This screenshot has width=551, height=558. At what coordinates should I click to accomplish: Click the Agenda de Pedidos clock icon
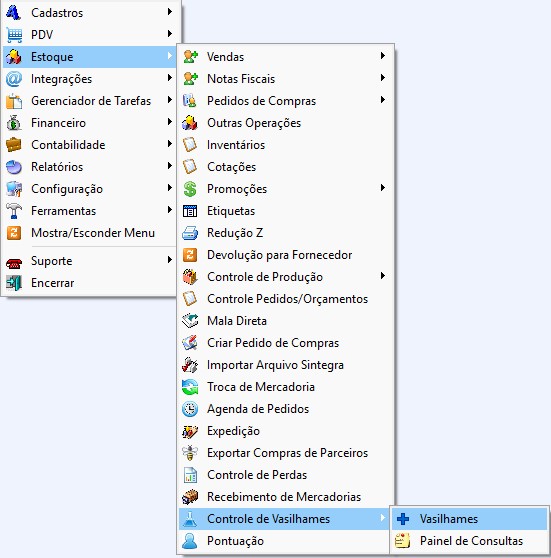tap(190, 409)
